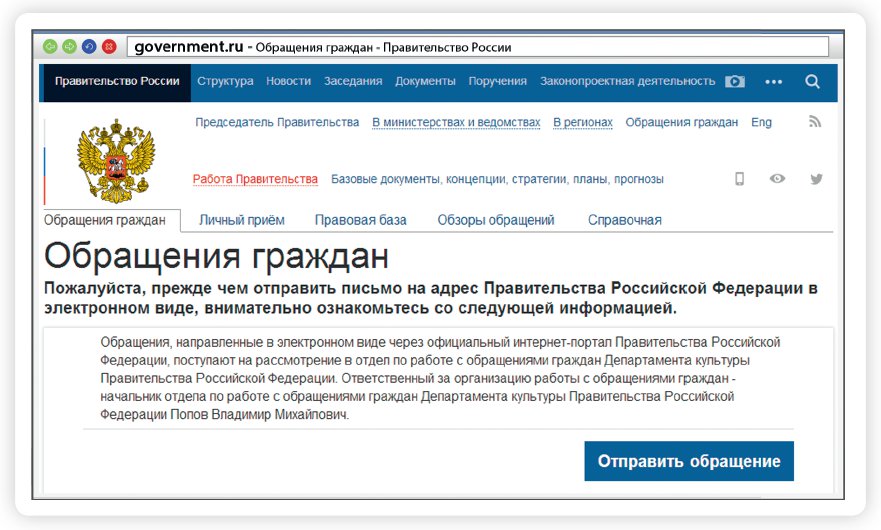Image resolution: width=881 pixels, height=530 pixels.
Task: Select the Справочная tab
Action: point(625,220)
